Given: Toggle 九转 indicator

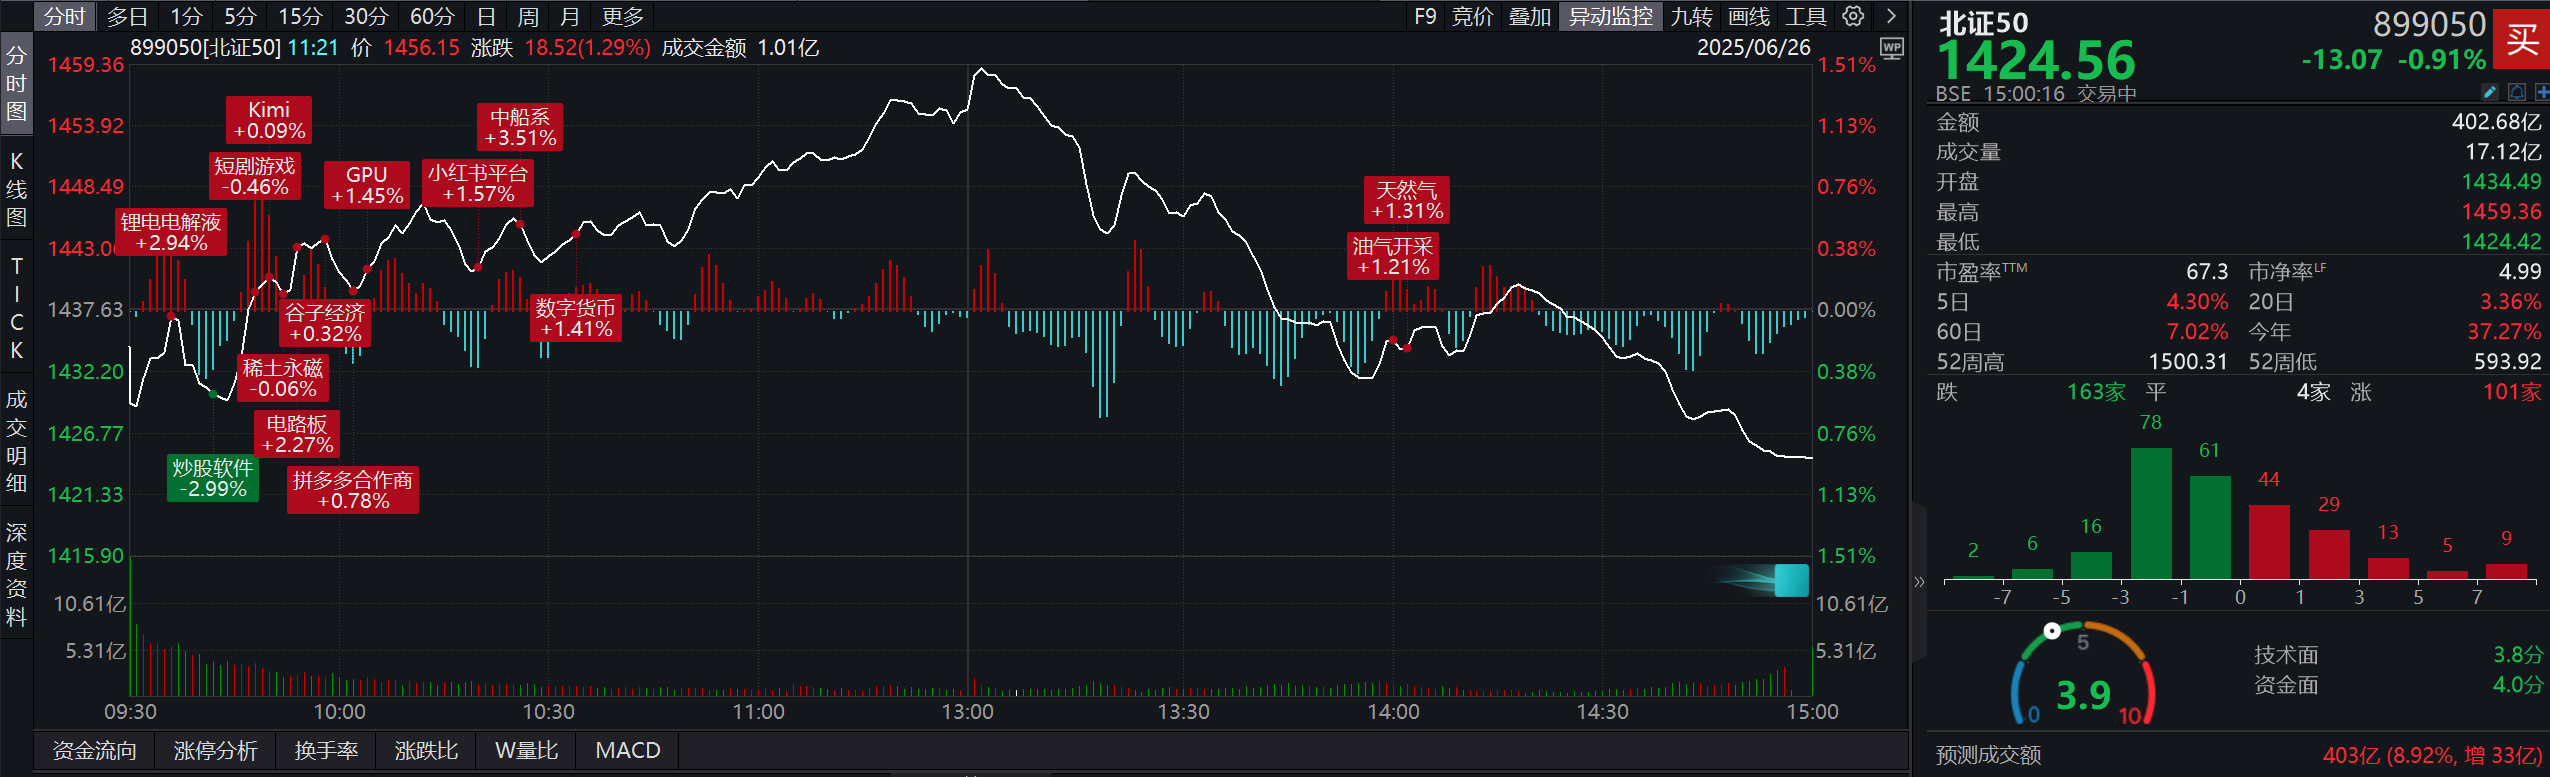Looking at the screenshot, I should pyautogui.click(x=1692, y=16).
